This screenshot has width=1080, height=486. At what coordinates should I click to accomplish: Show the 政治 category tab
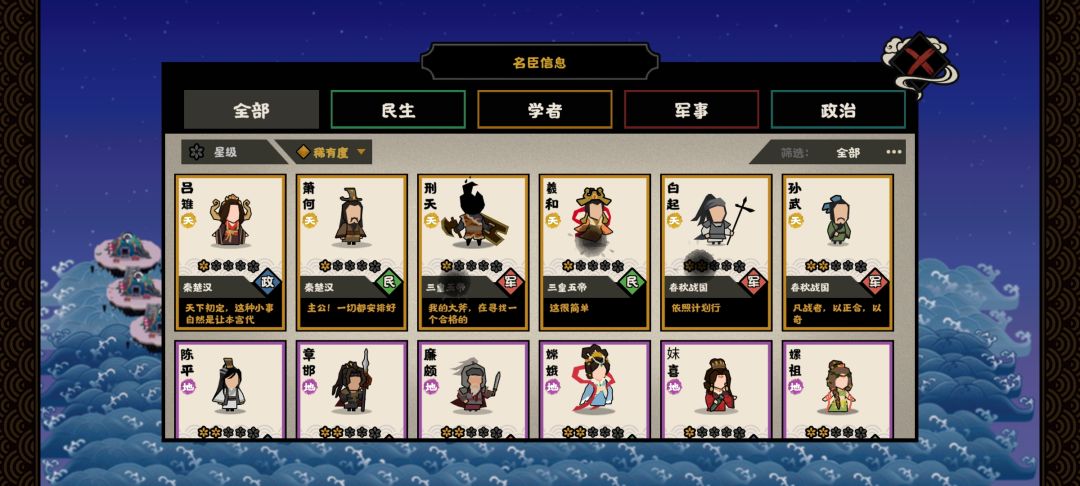[838, 109]
